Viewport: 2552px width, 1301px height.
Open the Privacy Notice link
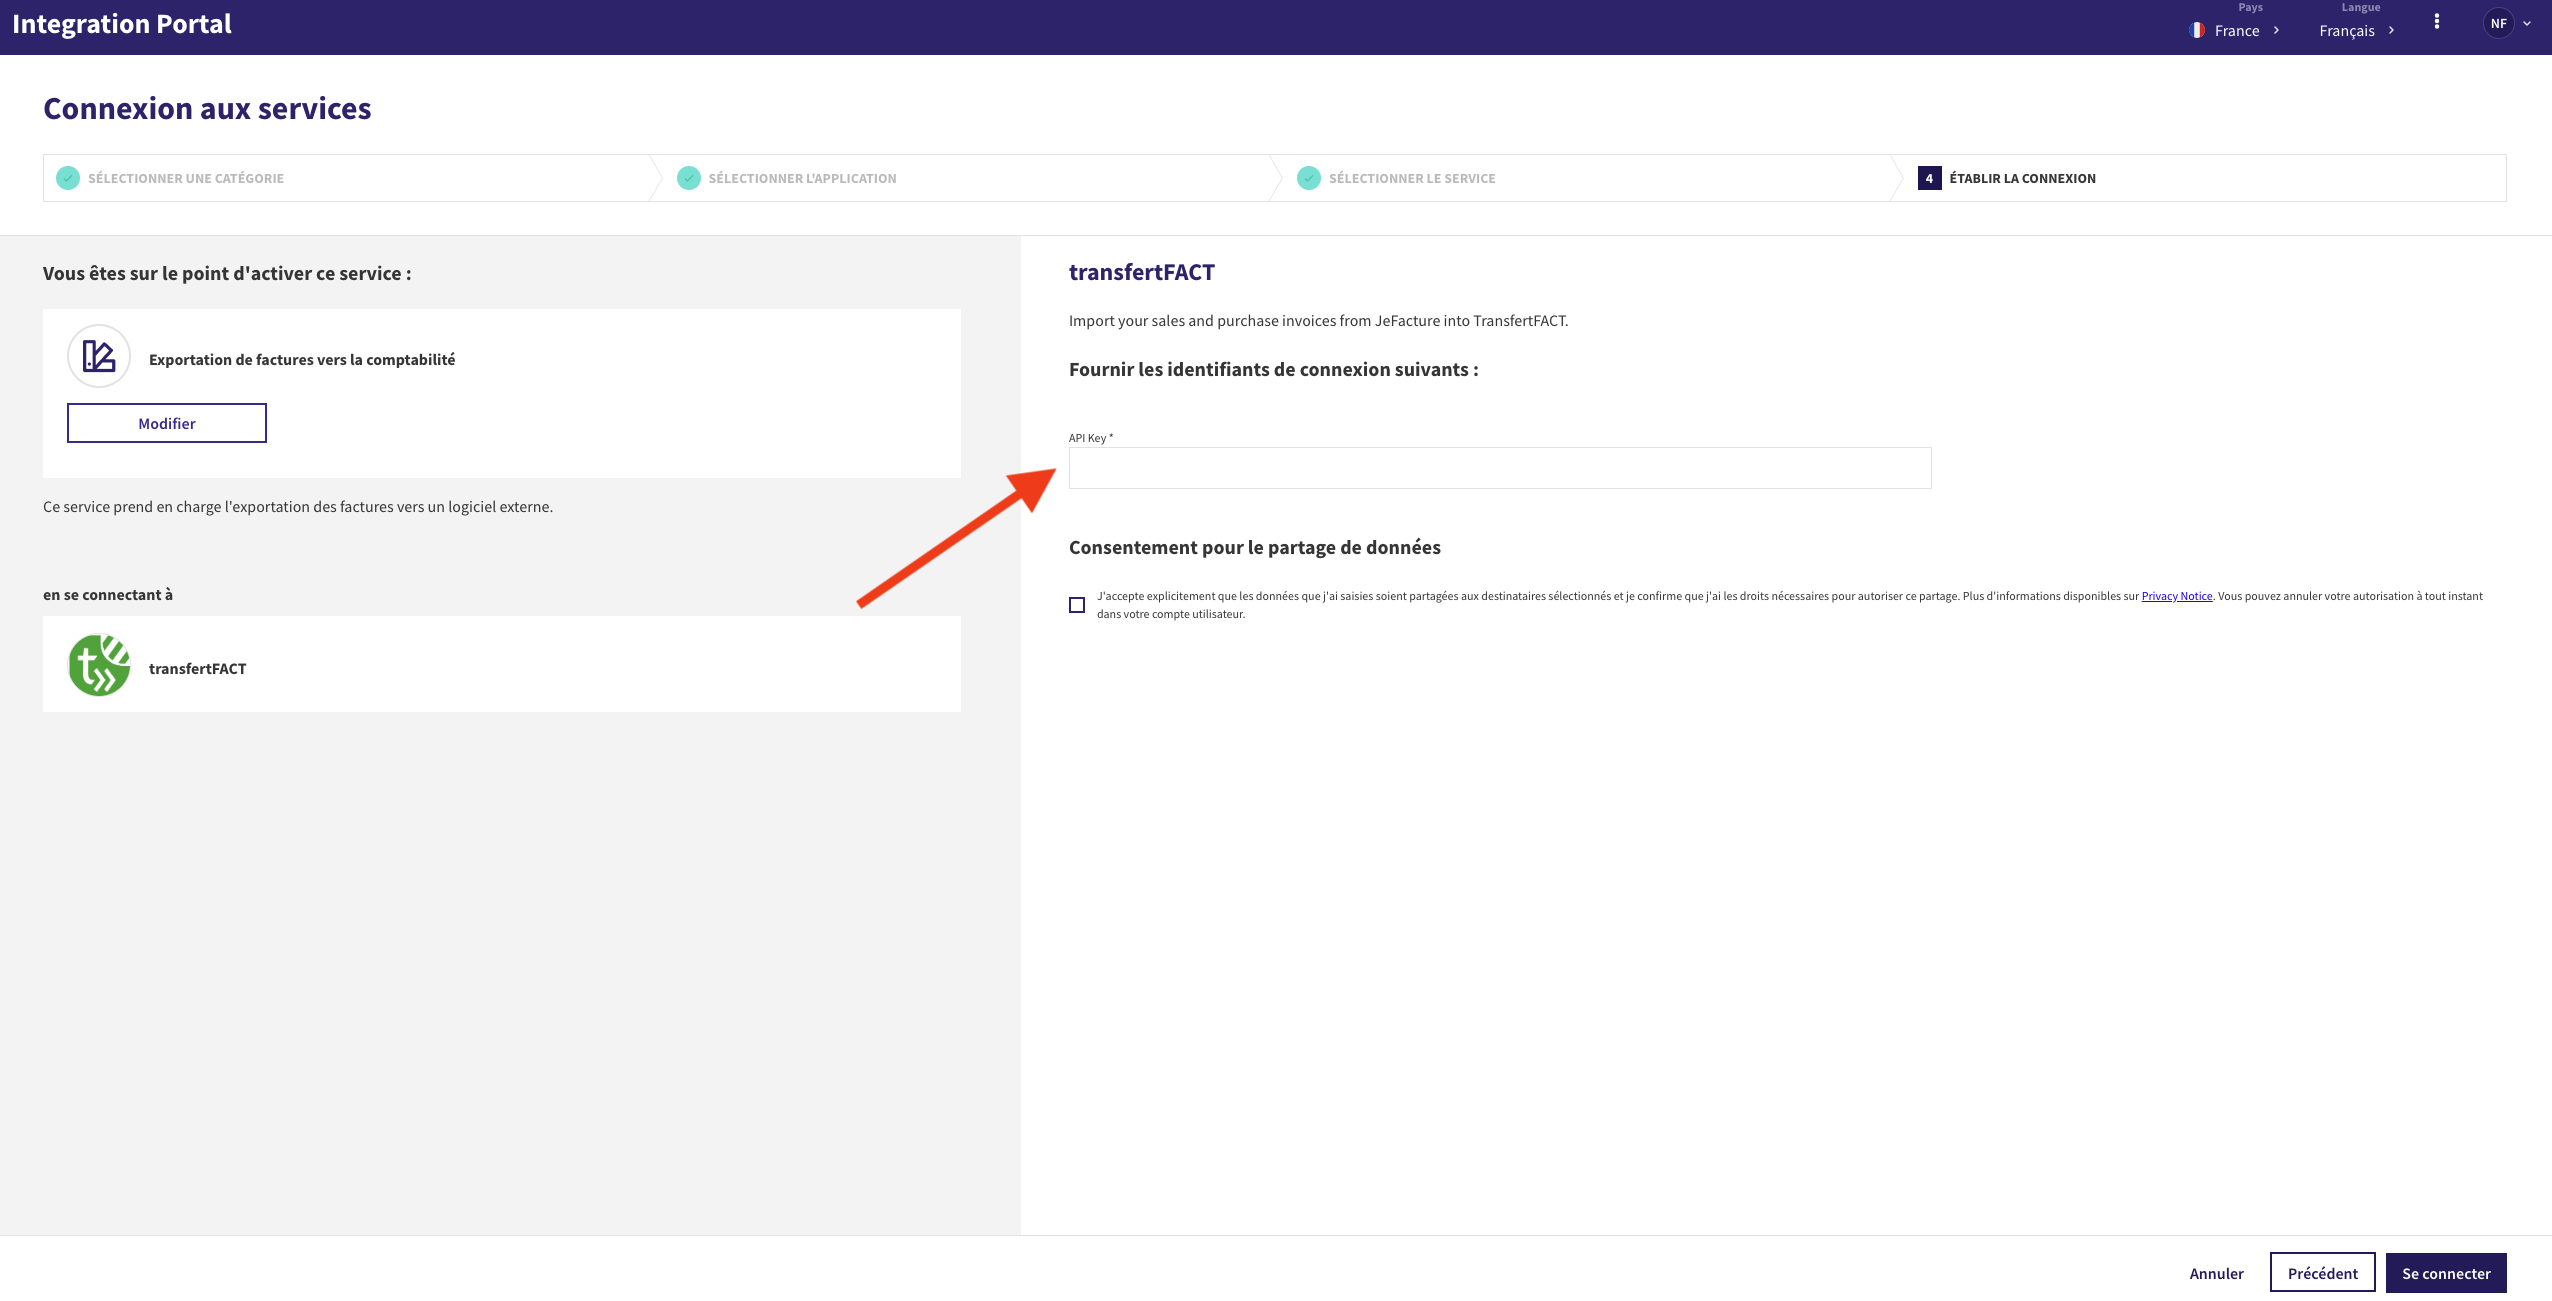[2176, 596]
